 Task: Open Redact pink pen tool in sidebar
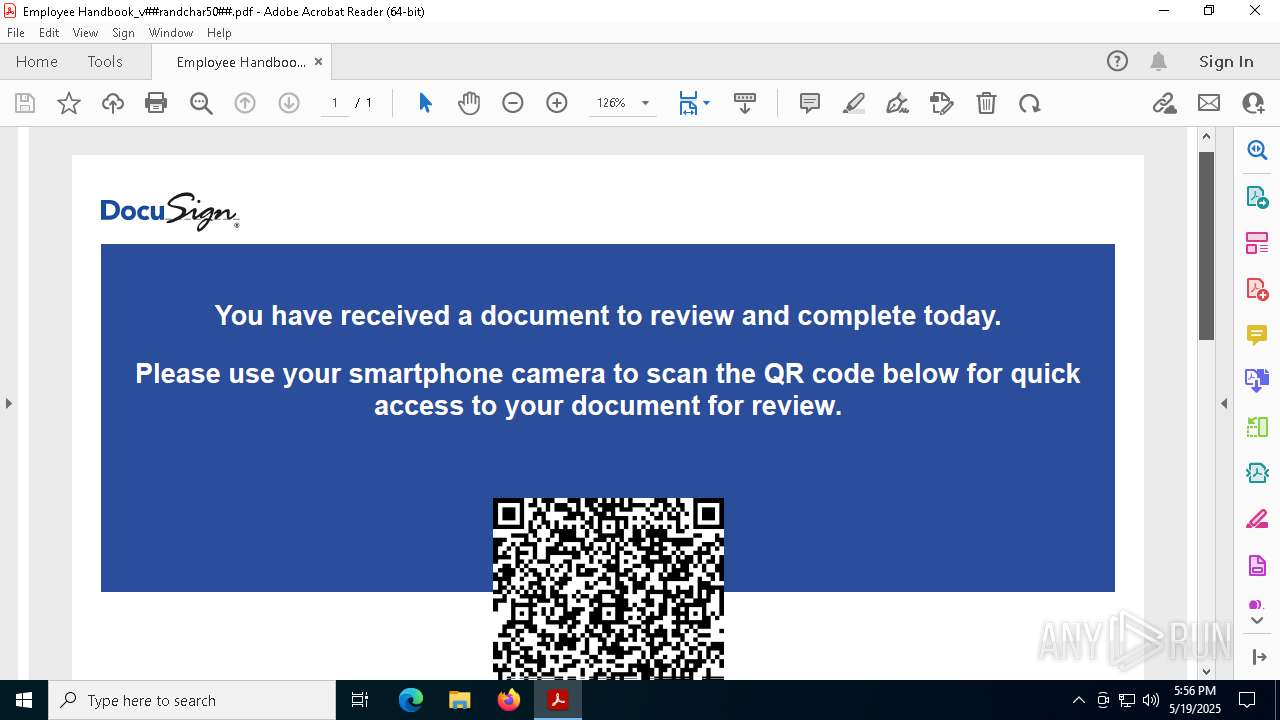point(1257,520)
